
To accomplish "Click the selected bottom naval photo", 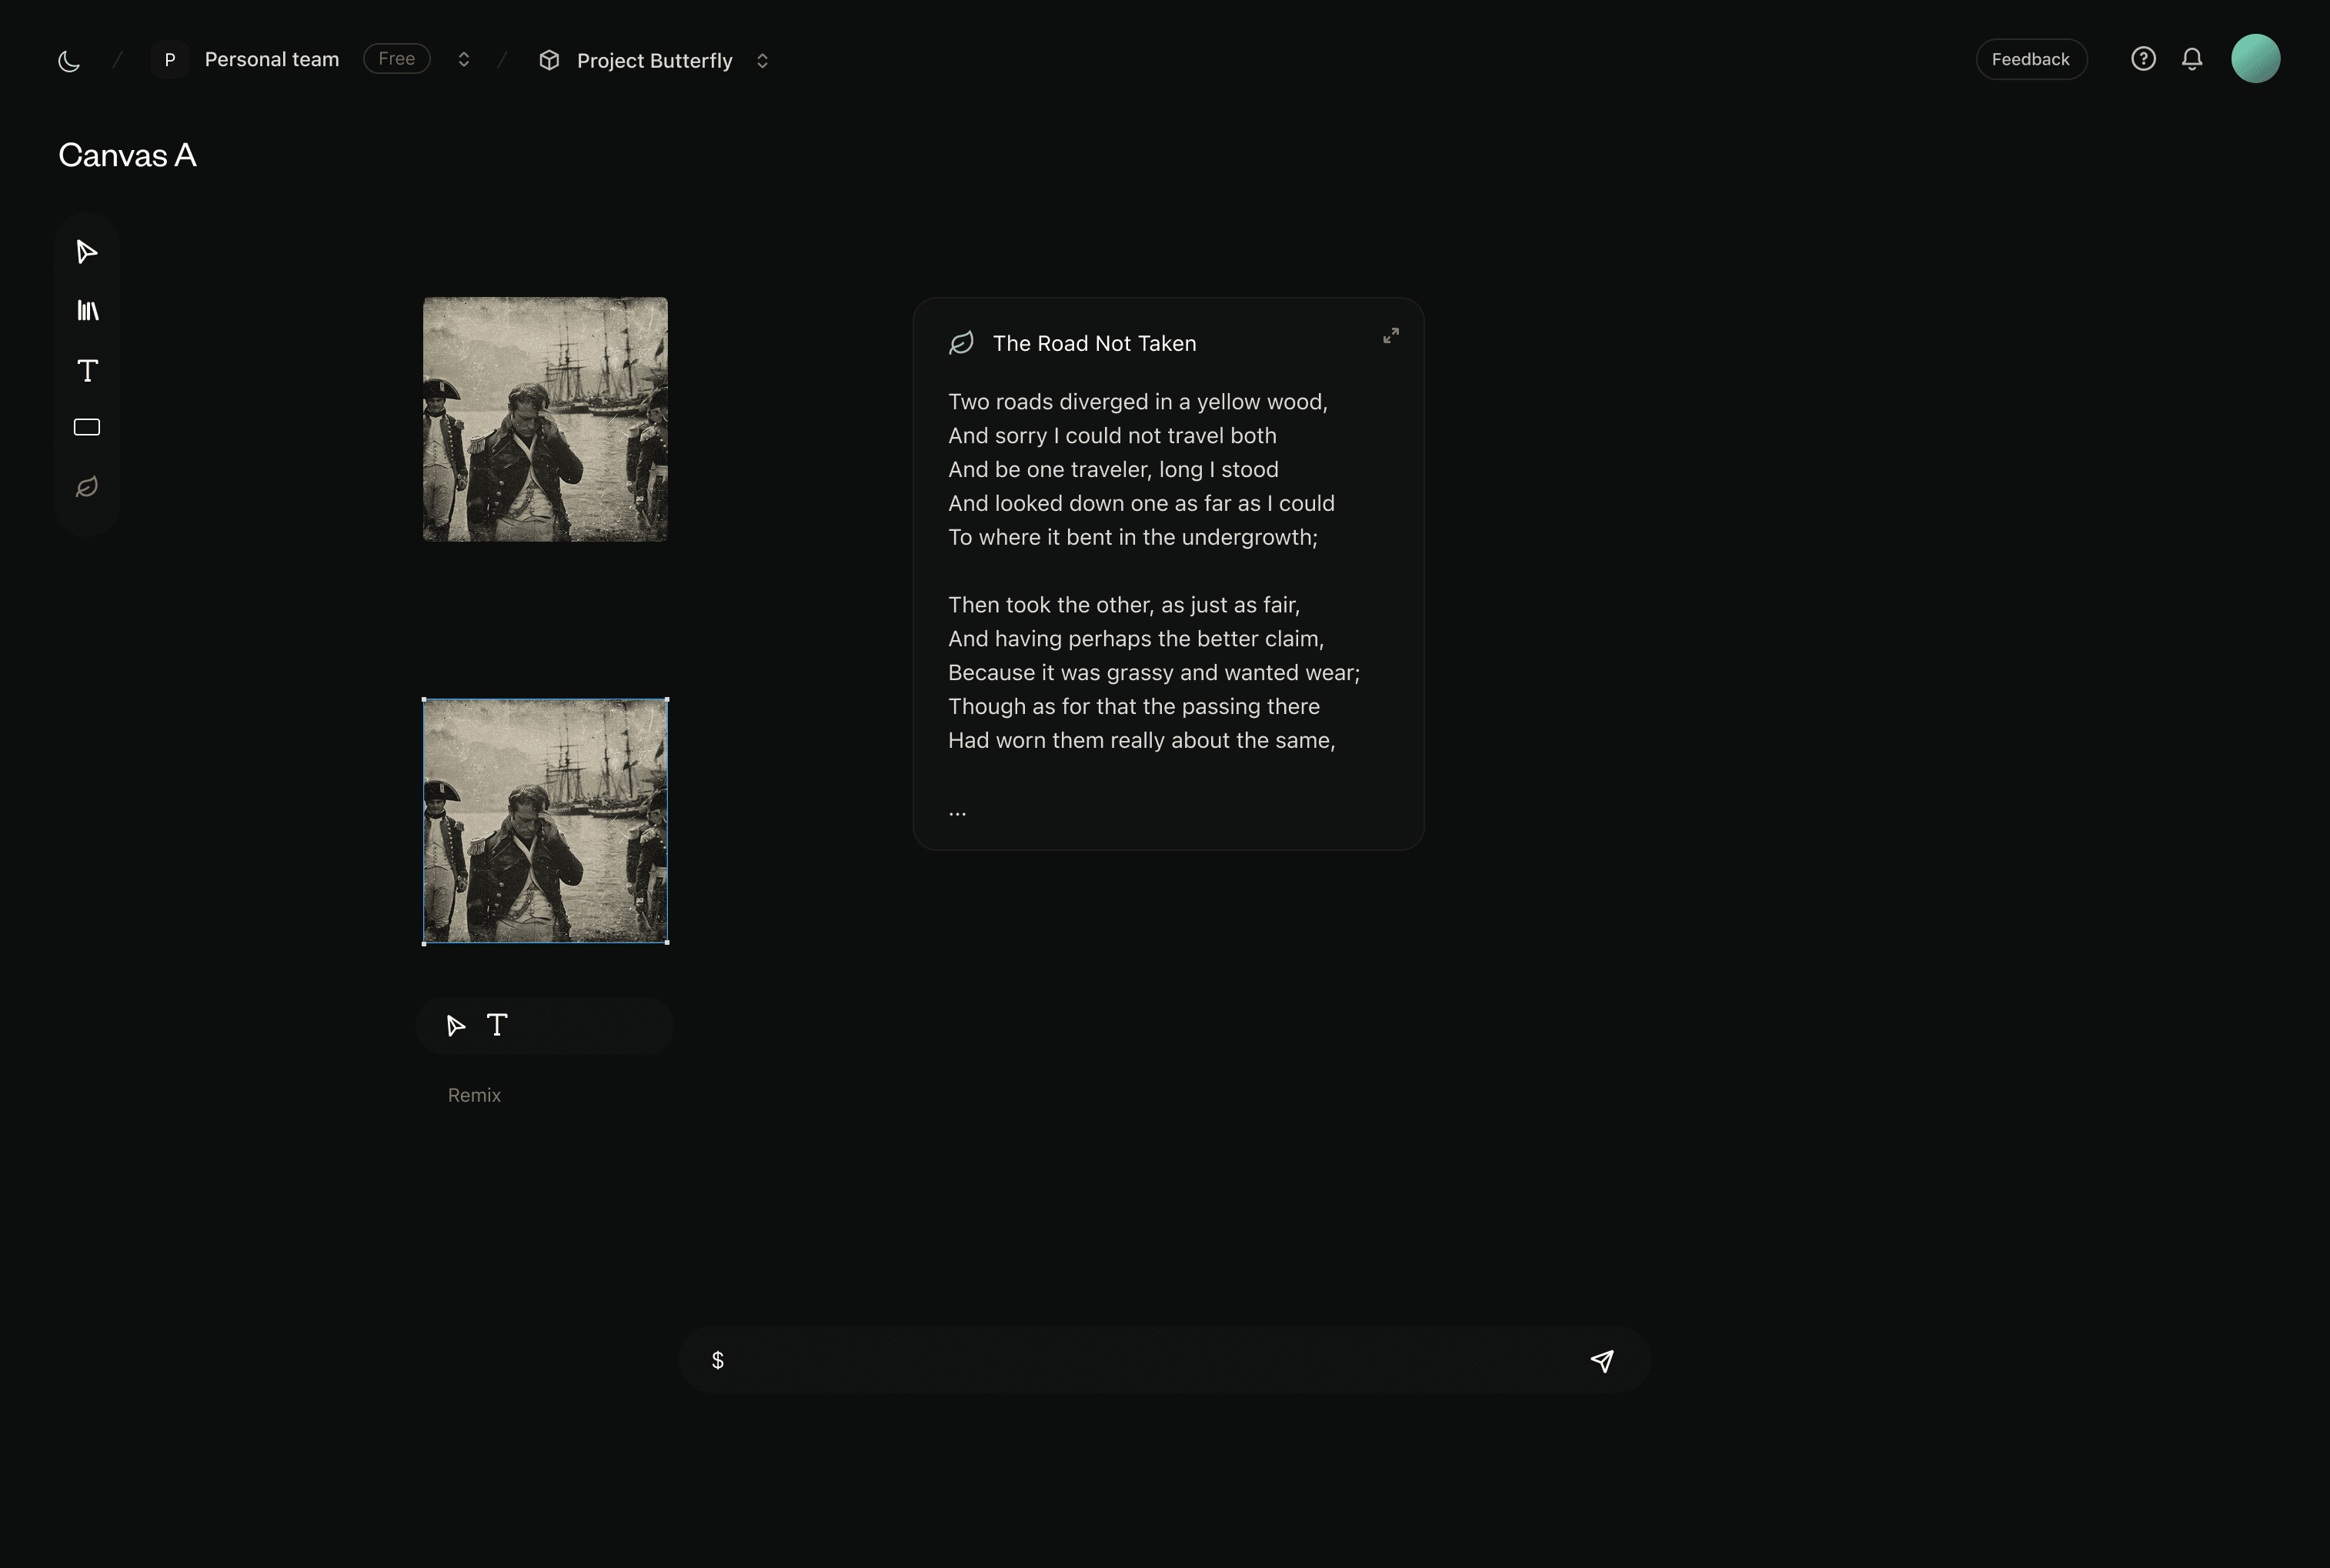I will tap(545, 821).
